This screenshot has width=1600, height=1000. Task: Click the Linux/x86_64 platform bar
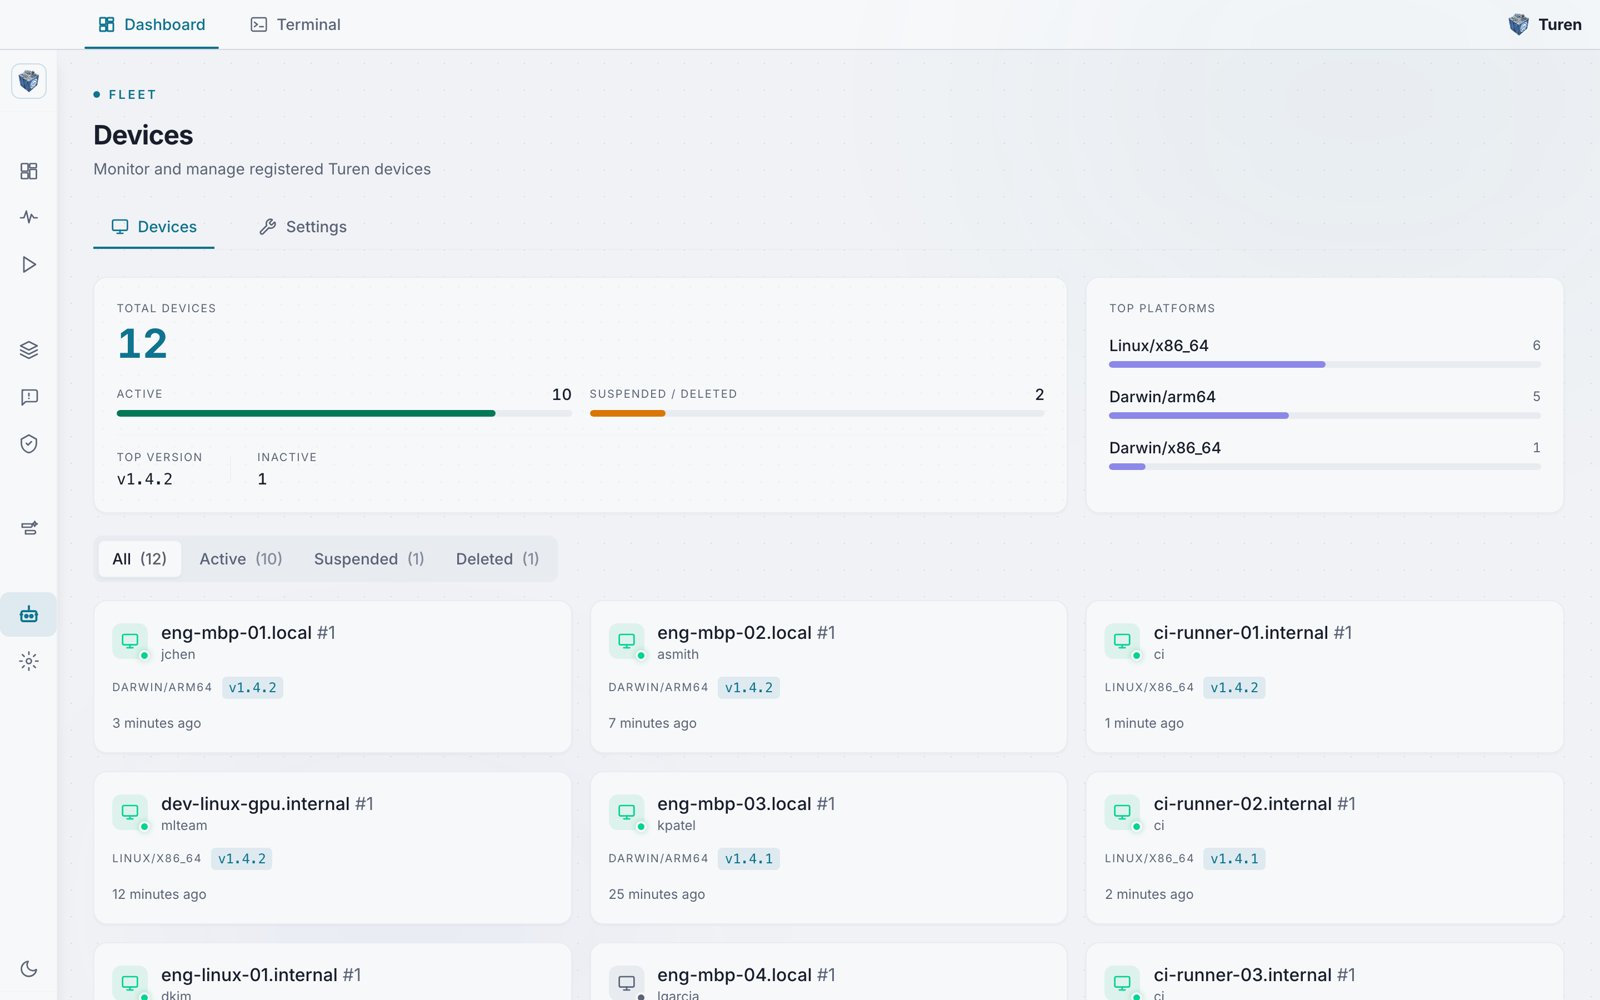(1217, 365)
